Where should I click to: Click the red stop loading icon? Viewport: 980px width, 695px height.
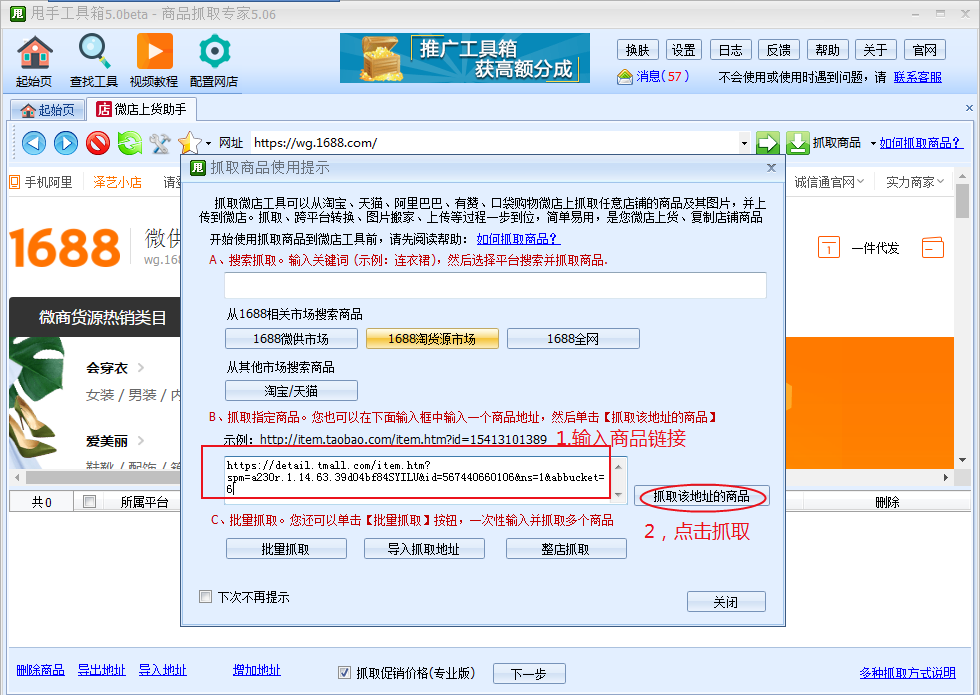[98, 143]
